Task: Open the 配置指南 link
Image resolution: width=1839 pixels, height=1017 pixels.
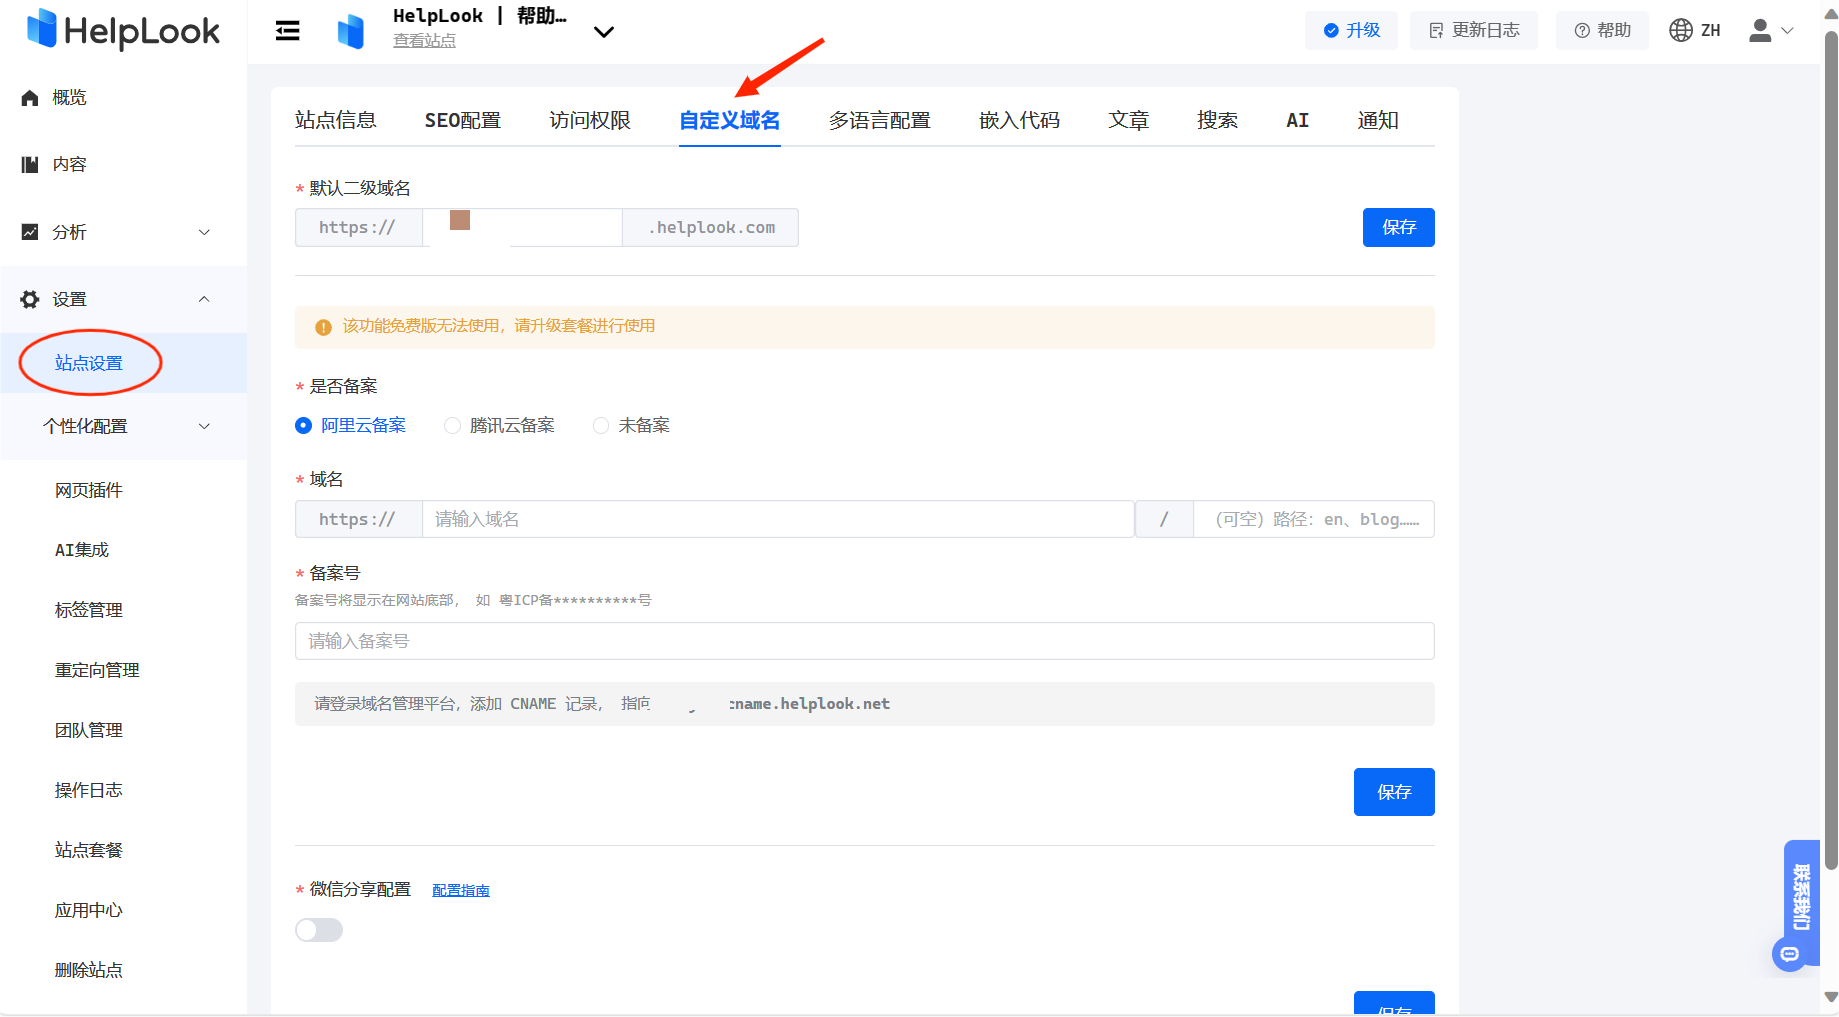Action: tap(460, 890)
